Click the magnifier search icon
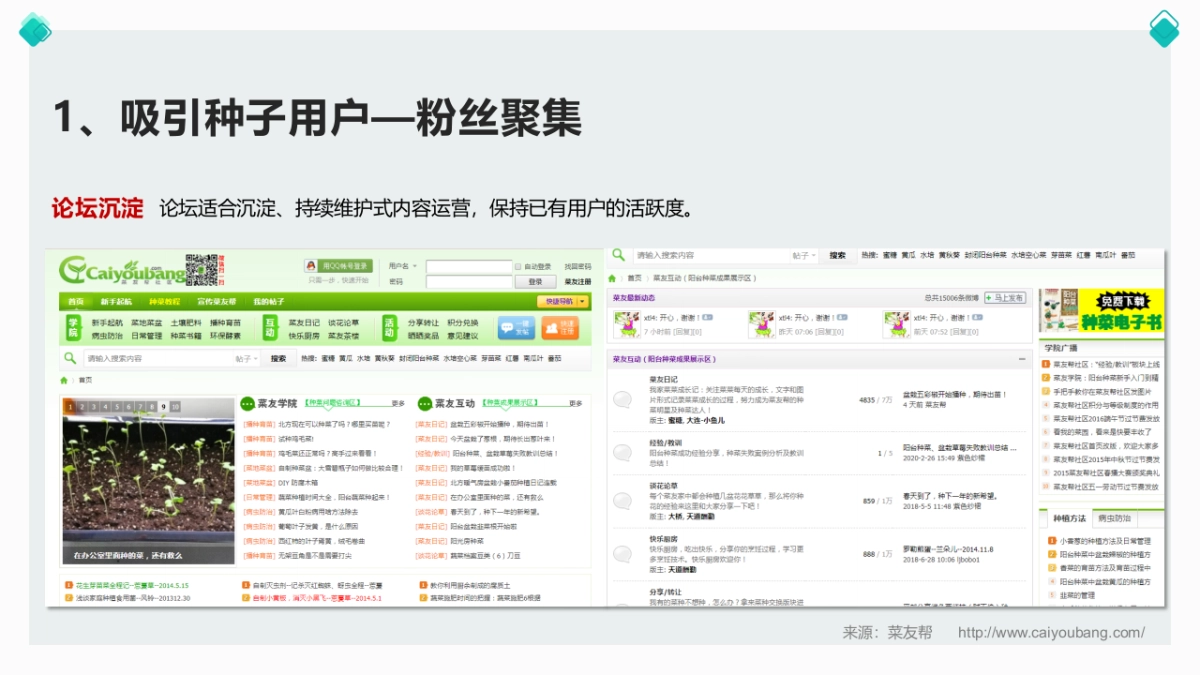Viewport: 1200px width, 675px height. [x=68, y=358]
